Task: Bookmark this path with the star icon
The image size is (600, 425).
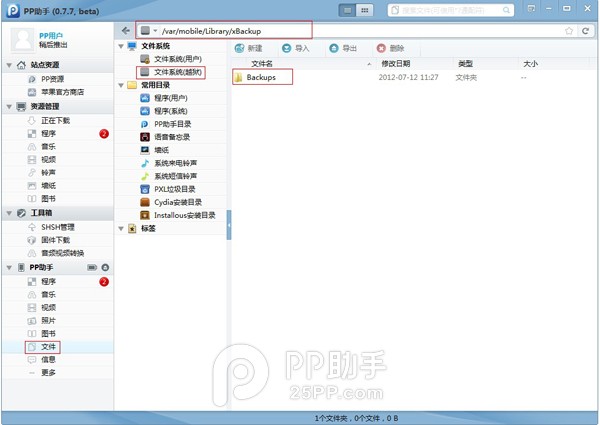Action: tap(569, 31)
